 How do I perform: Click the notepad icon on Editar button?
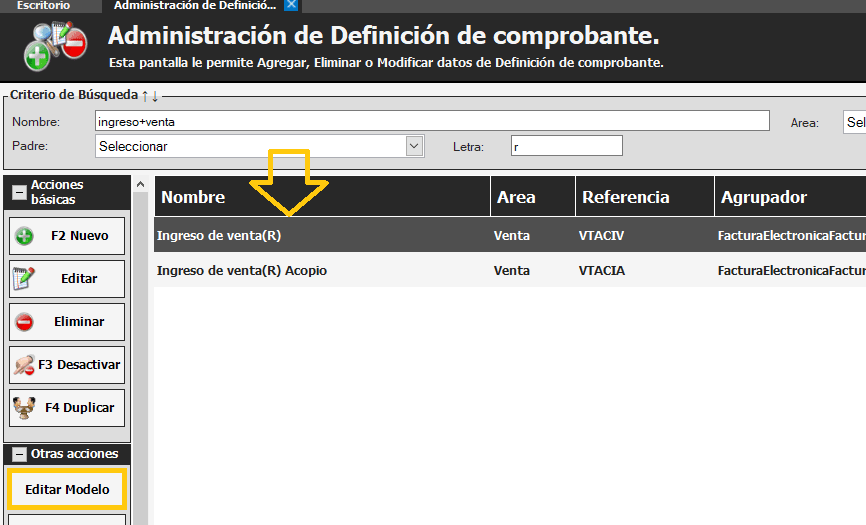coord(25,279)
